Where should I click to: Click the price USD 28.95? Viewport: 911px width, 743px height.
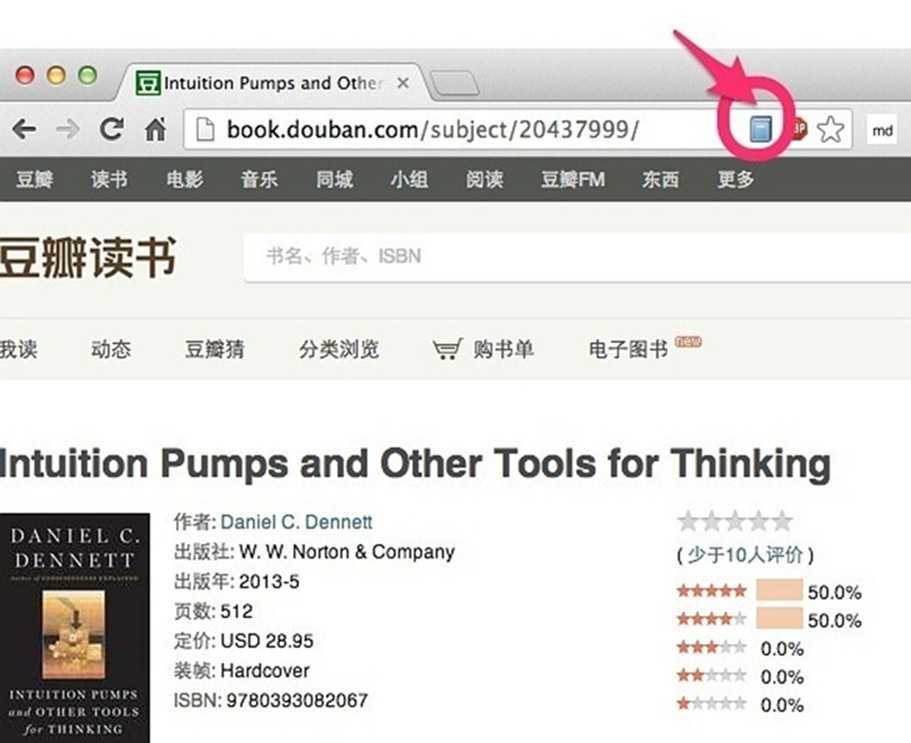point(267,641)
